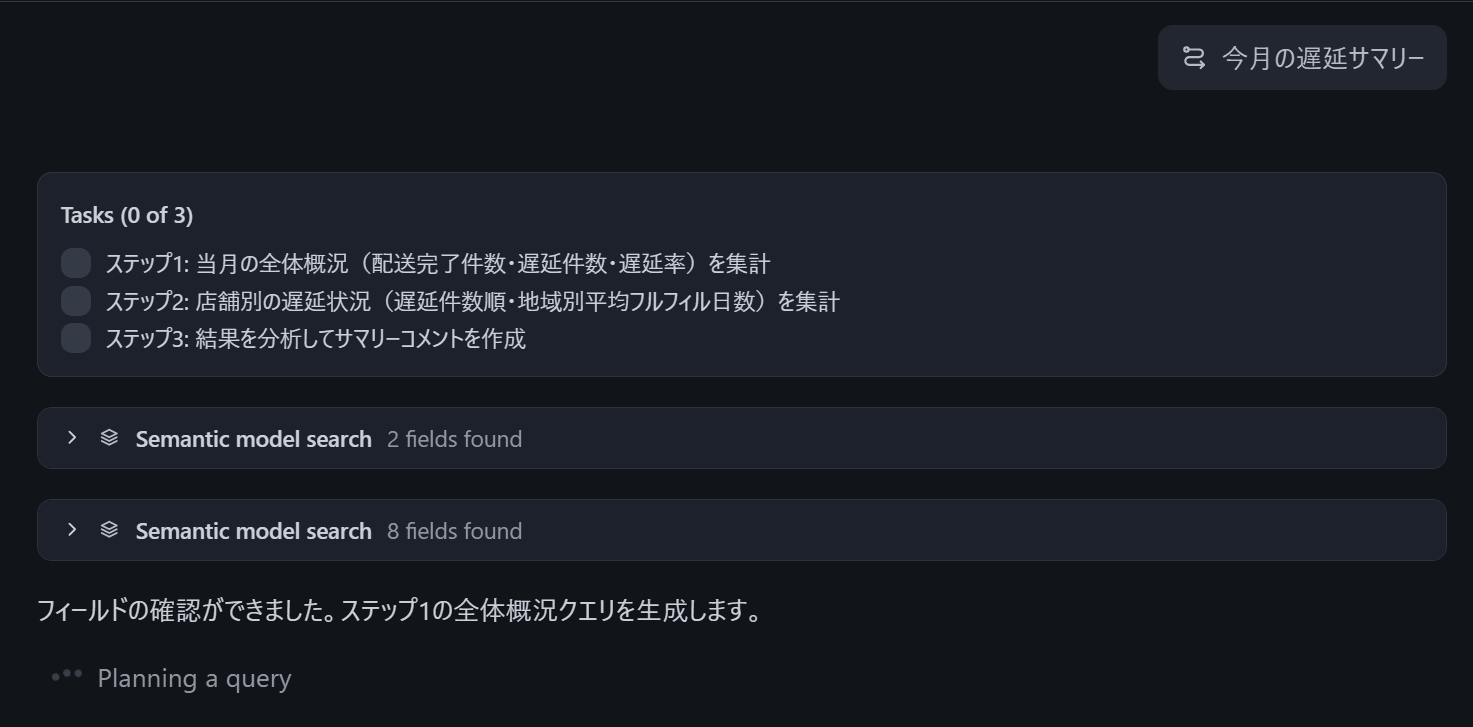The height and width of the screenshot is (727, 1473).
Task: Click the loading dots icon beside Planning a query
Action: point(67,676)
